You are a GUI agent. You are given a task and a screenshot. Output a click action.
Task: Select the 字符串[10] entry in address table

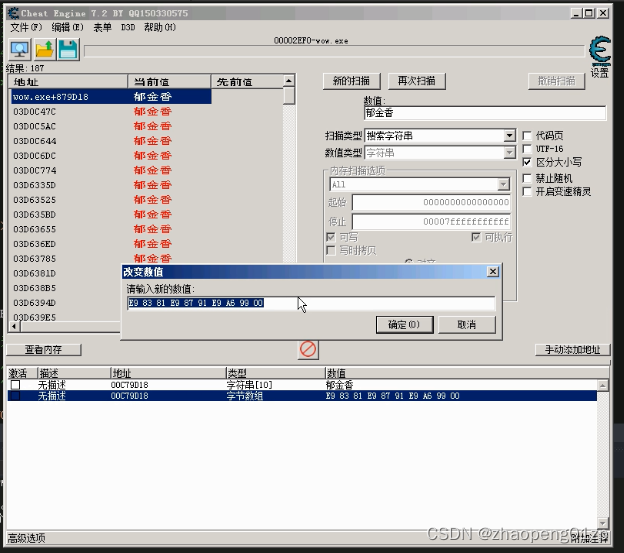302,385
